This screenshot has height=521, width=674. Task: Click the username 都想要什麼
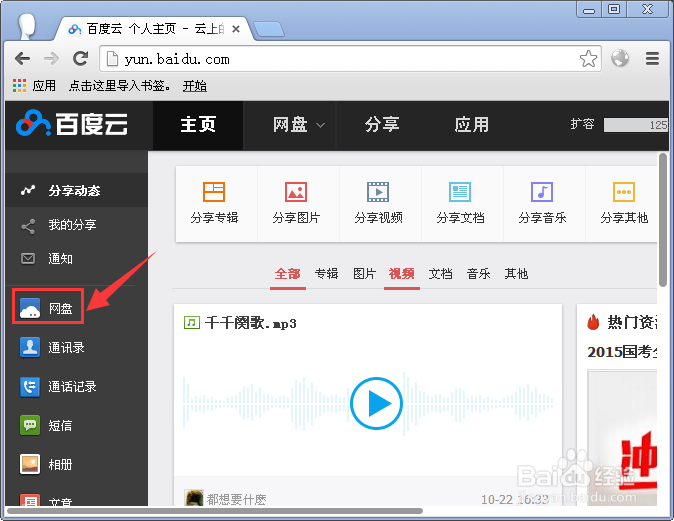236,499
